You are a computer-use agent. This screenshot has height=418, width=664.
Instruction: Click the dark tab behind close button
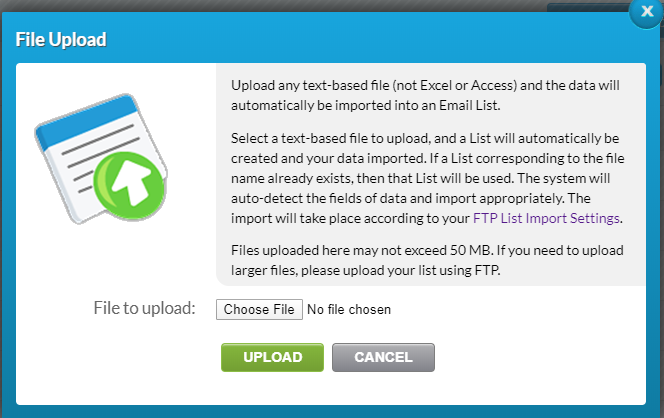tap(589, 7)
